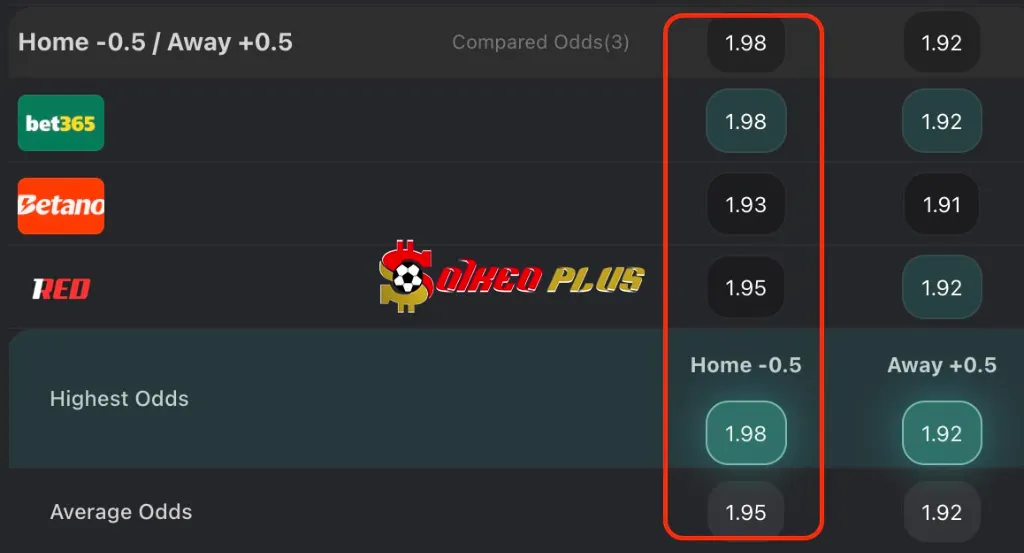Select bet365 away odds 1.92
This screenshot has width=1024, height=553.
tap(942, 121)
